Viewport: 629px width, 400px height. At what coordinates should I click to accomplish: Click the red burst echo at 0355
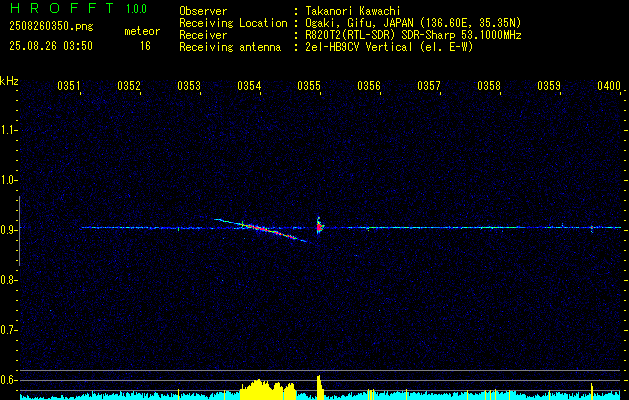(319, 227)
